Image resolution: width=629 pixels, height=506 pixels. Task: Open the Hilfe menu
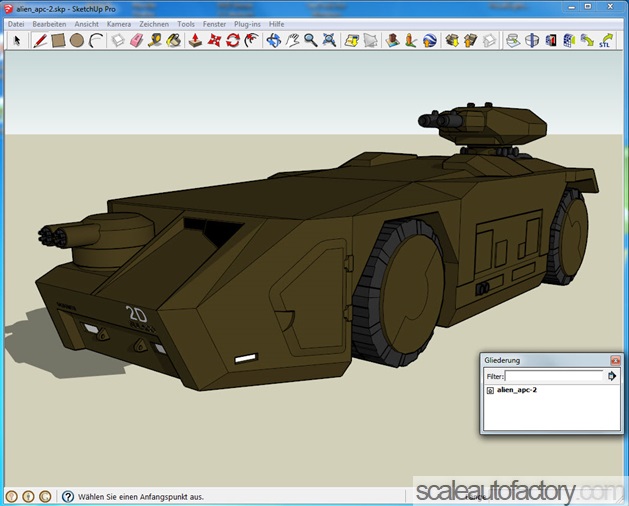tap(276, 24)
